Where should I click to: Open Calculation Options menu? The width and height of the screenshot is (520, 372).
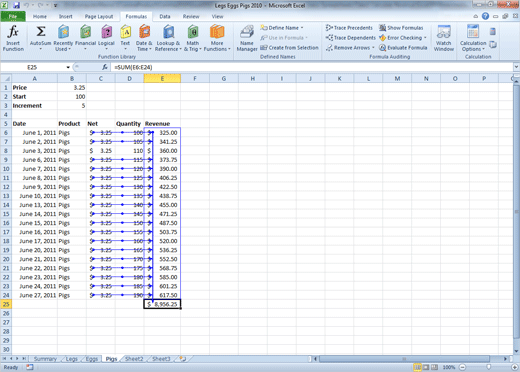473,38
